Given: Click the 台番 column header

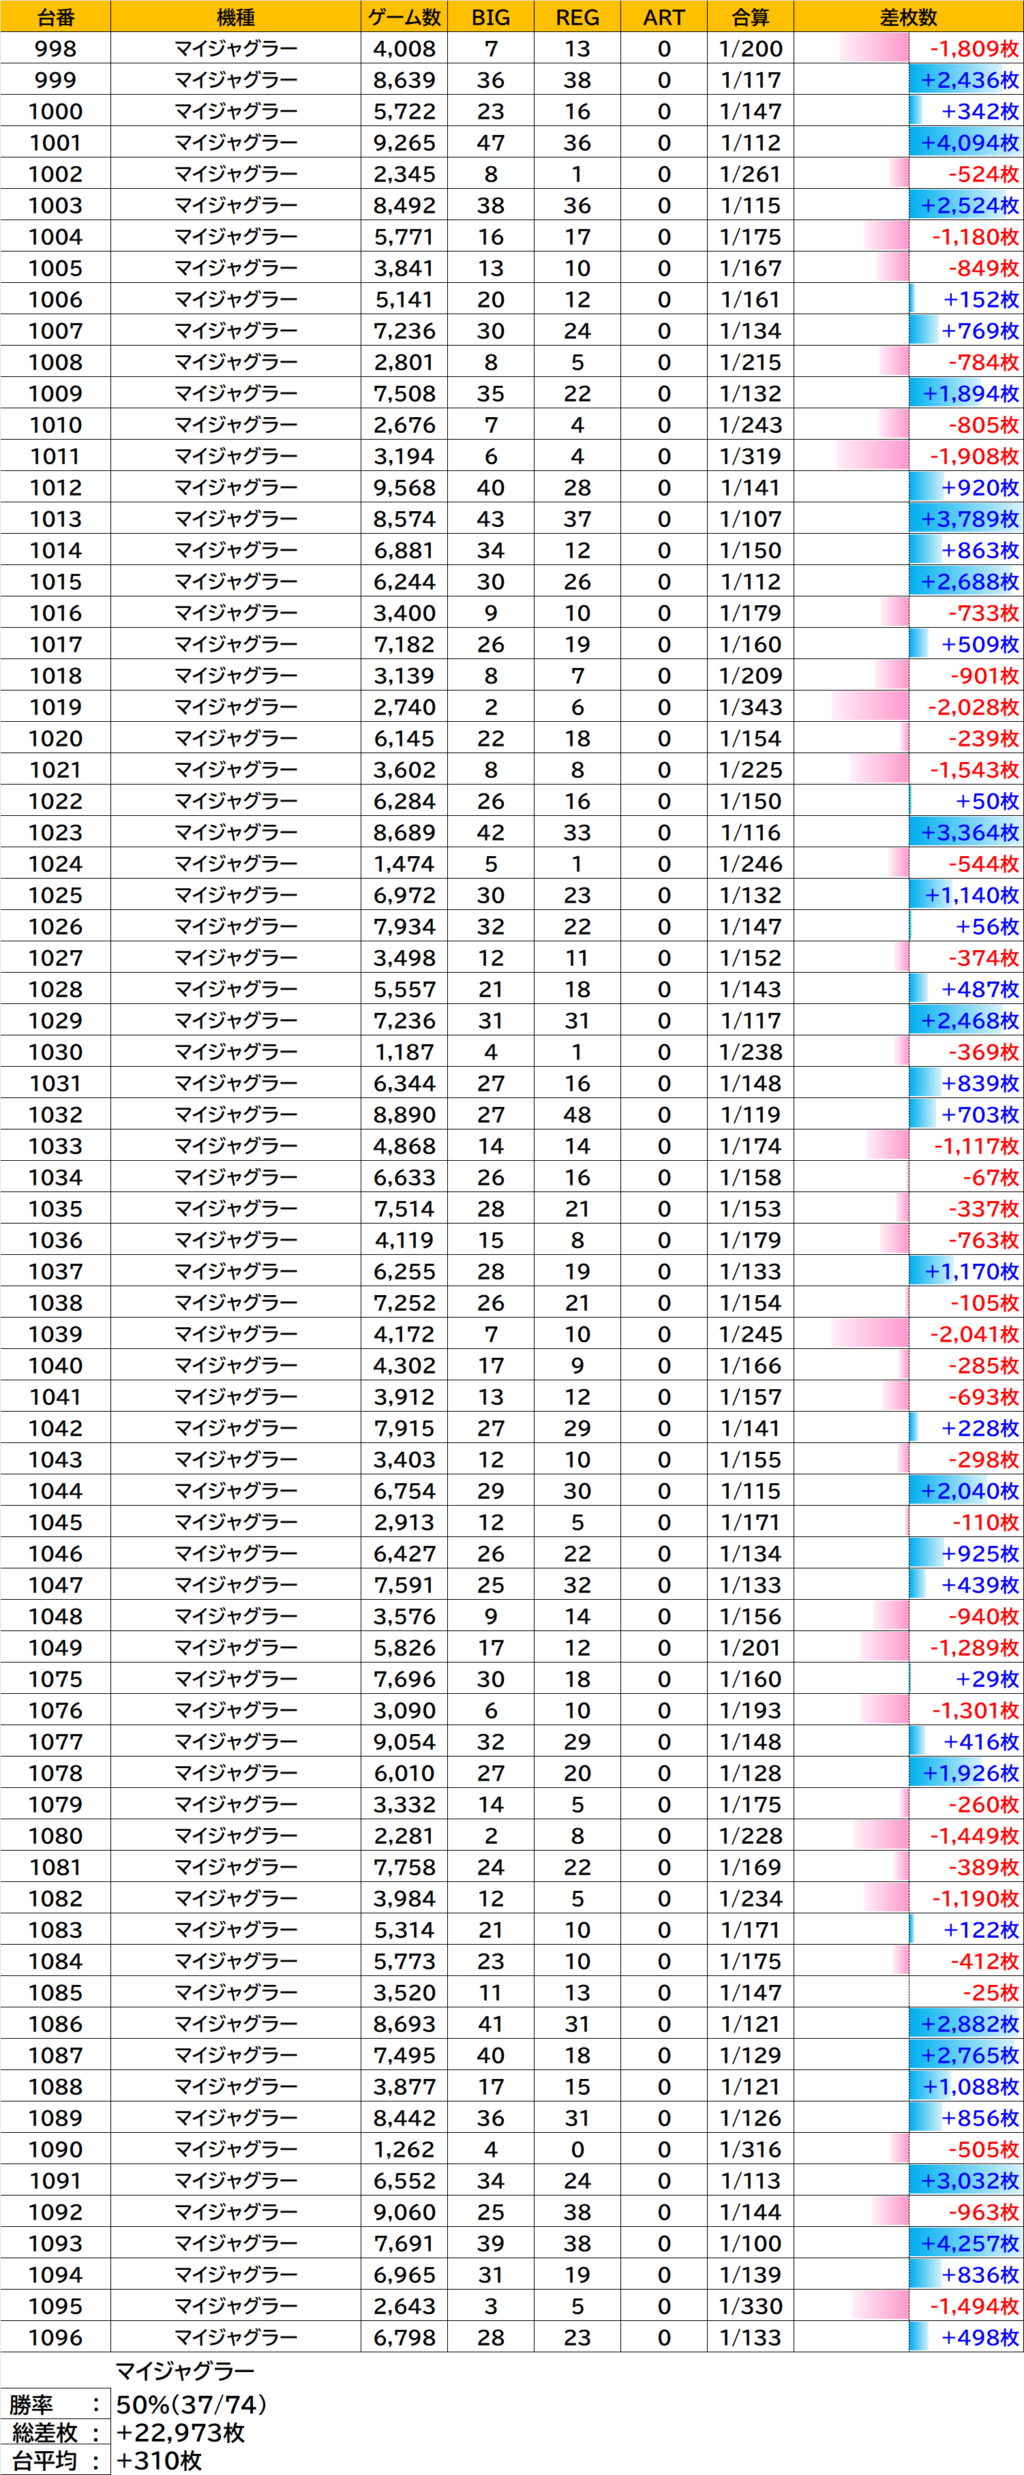Looking at the screenshot, I should (55, 17).
